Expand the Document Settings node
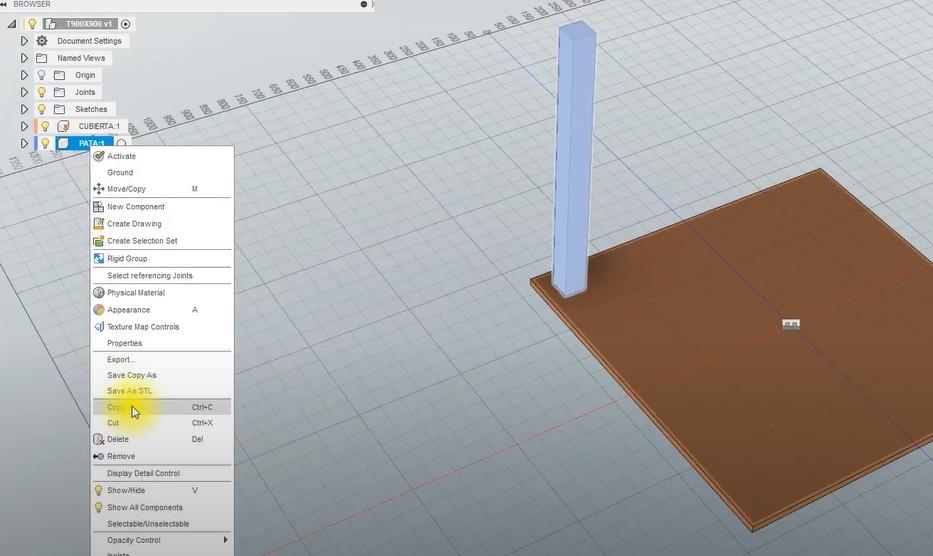 point(24,41)
